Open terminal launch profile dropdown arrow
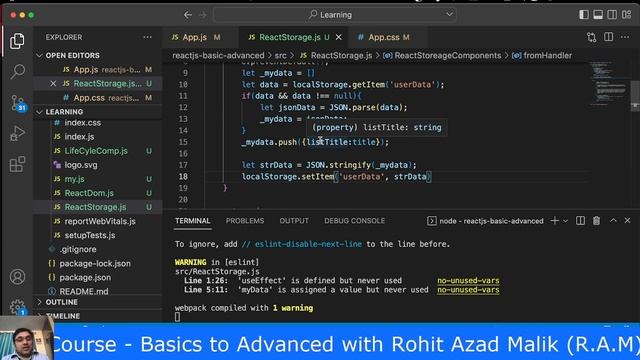 565,221
